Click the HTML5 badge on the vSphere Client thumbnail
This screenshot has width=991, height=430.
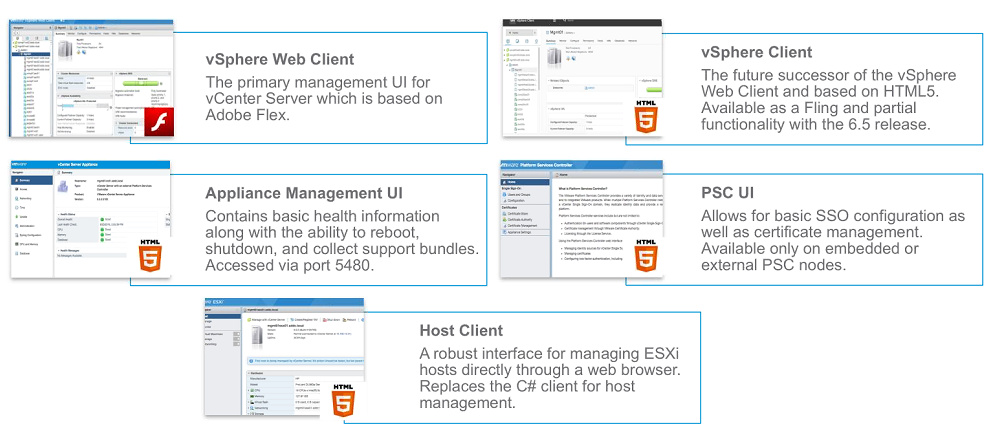coord(646,118)
